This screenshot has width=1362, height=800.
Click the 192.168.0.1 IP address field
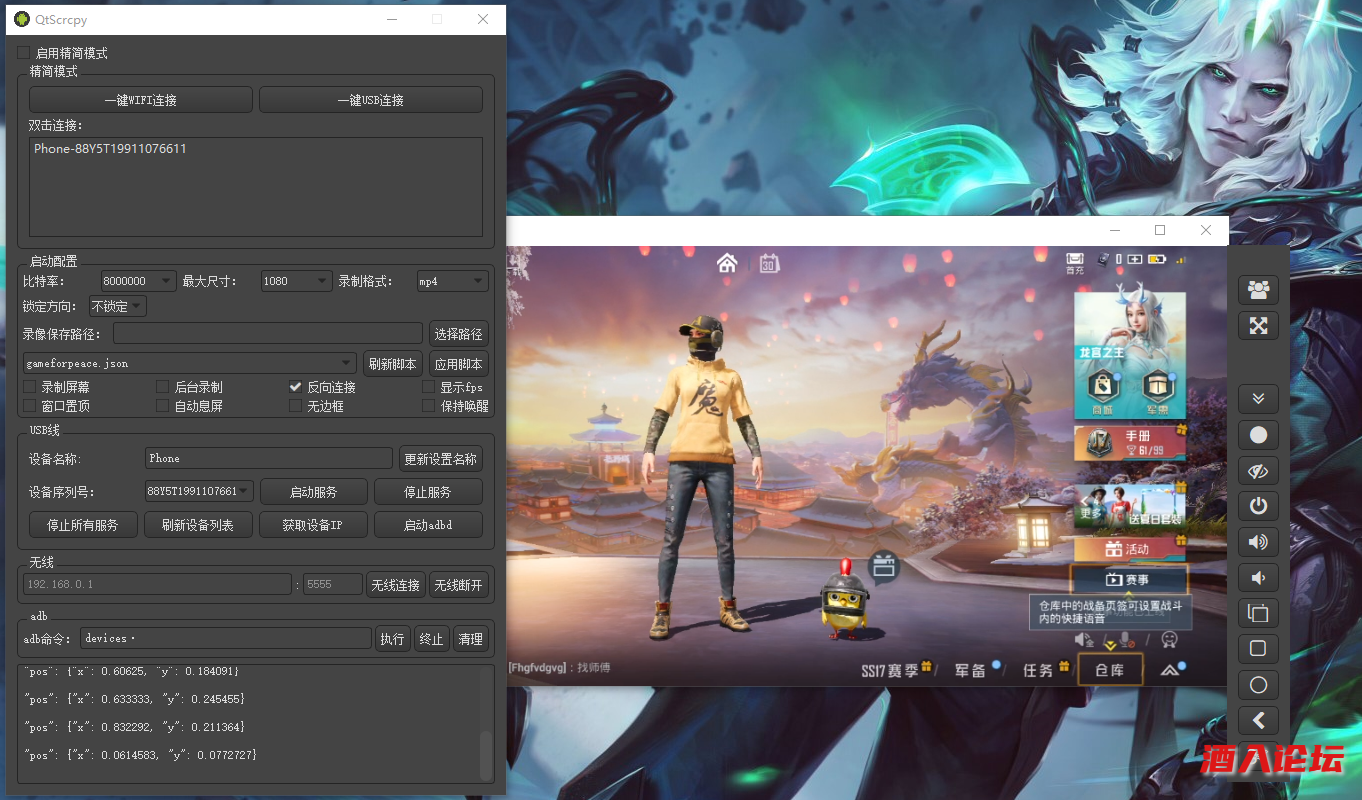pos(158,584)
